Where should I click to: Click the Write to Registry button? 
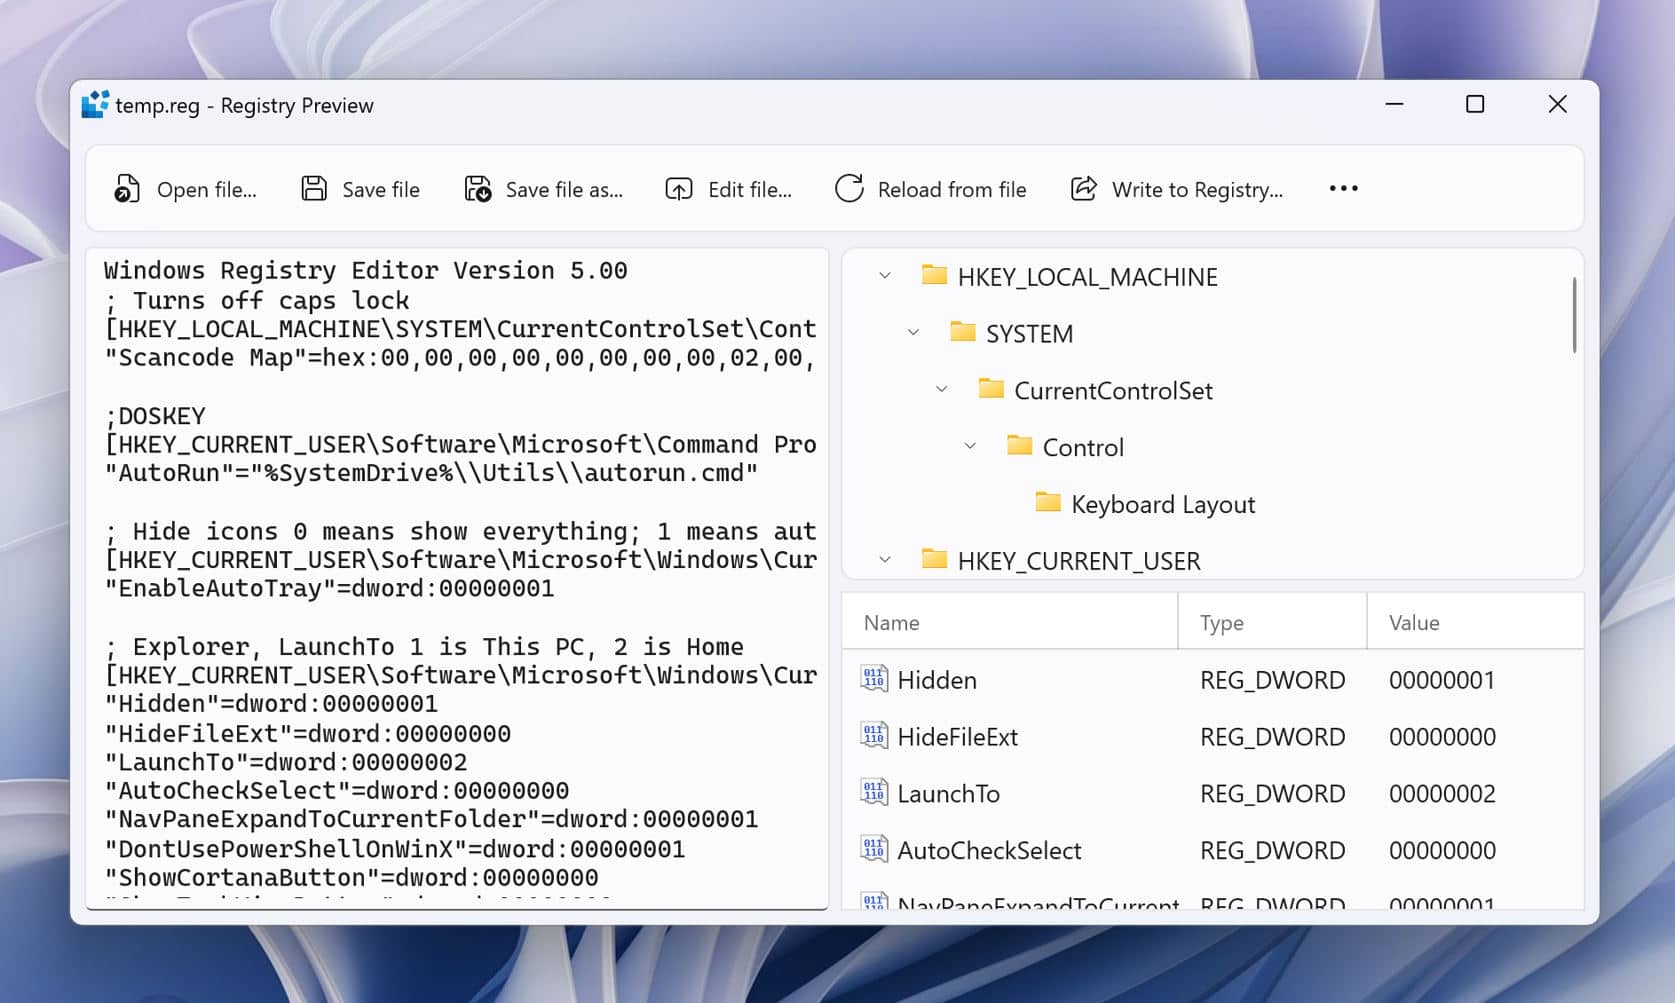(1177, 189)
